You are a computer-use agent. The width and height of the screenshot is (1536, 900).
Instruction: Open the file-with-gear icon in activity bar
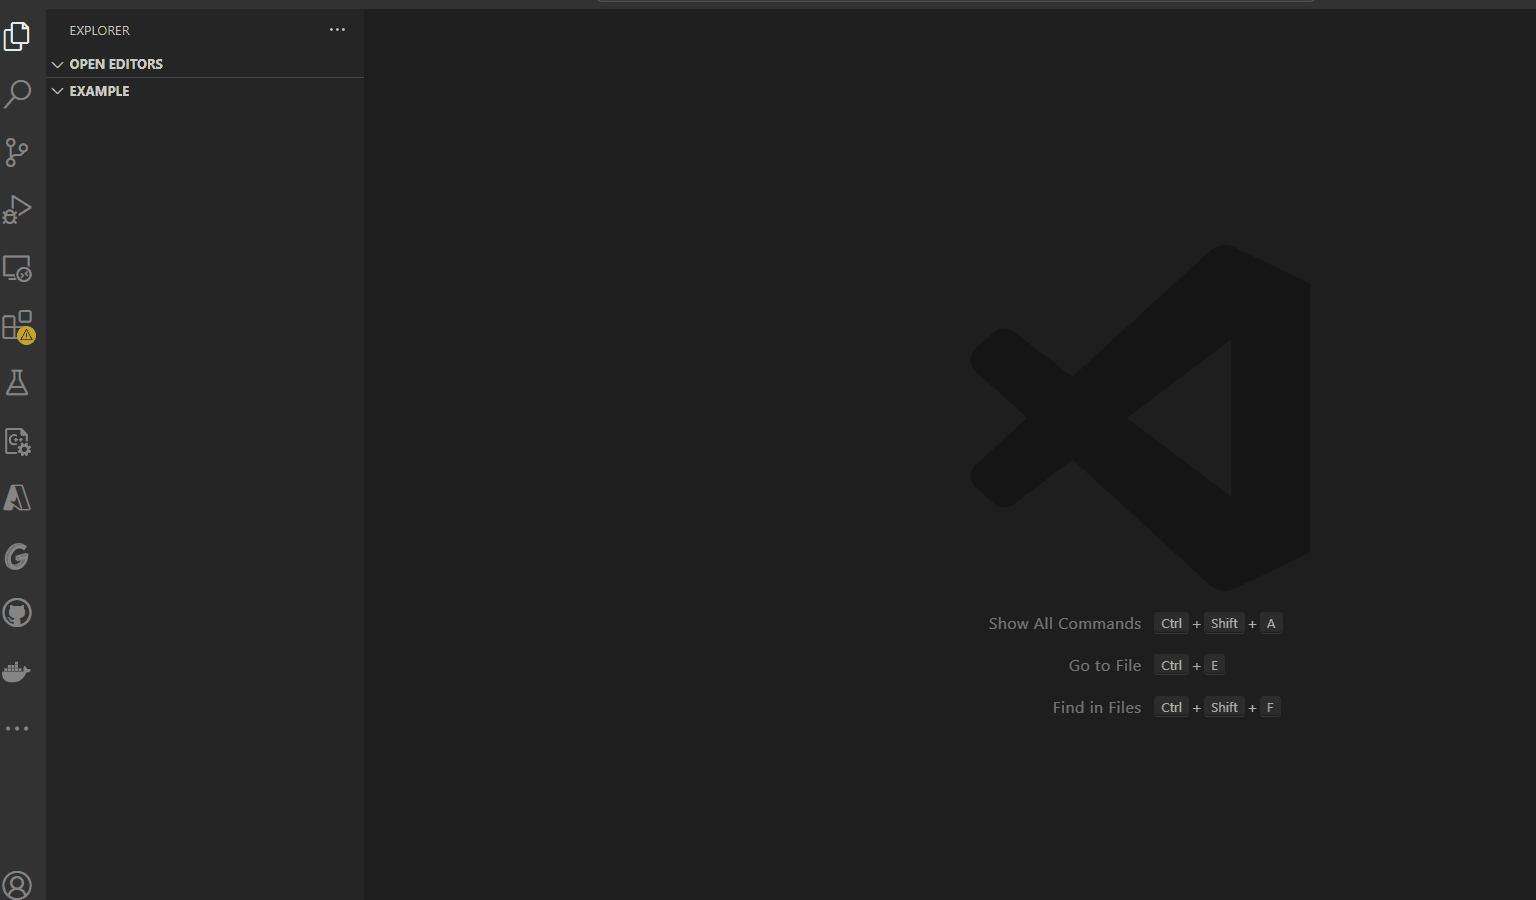17,441
